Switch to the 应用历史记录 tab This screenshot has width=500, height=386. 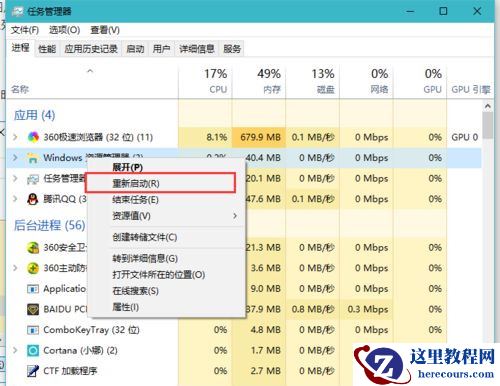pyautogui.click(x=91, y=49)
